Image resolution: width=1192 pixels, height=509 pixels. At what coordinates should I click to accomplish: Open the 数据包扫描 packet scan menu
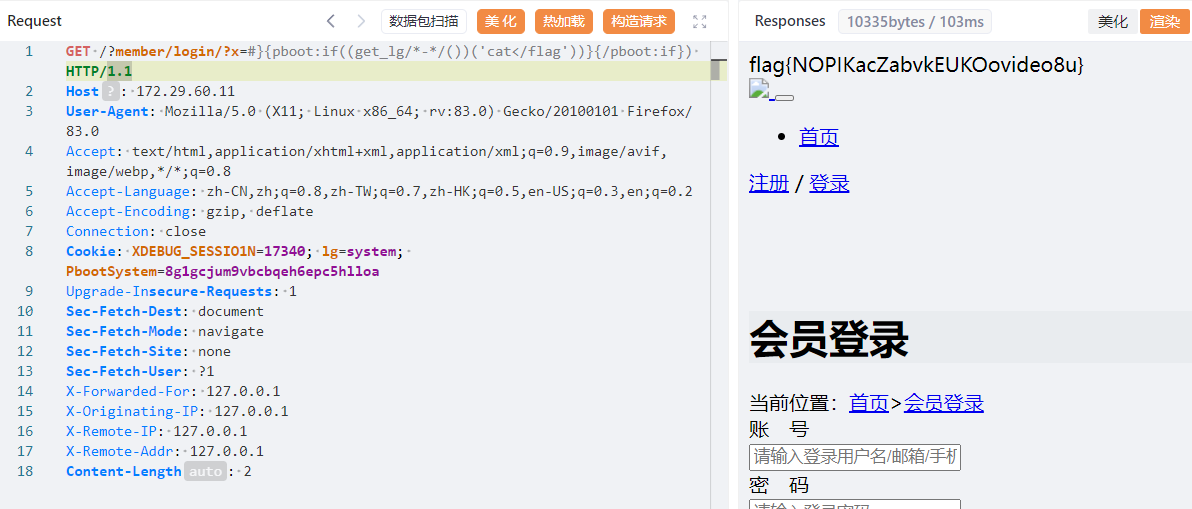pyautogui.click(x=424, y=21)
